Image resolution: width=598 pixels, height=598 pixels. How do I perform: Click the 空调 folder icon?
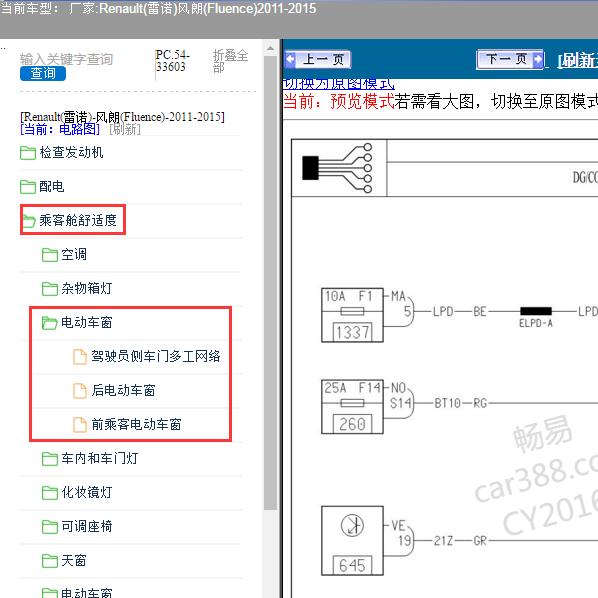click(x=50, y=255)
